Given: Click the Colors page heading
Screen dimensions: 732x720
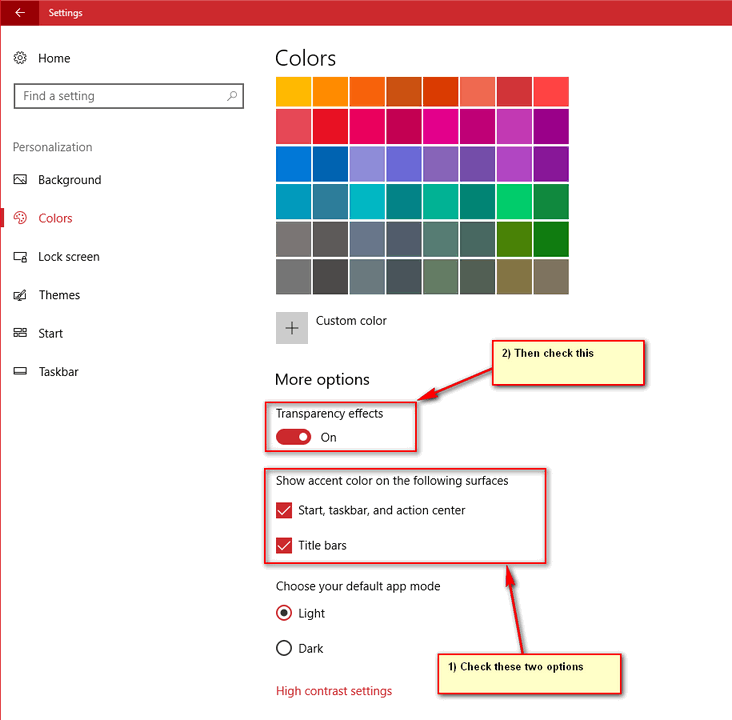Looking at the screenshot, I should point(305,58).
